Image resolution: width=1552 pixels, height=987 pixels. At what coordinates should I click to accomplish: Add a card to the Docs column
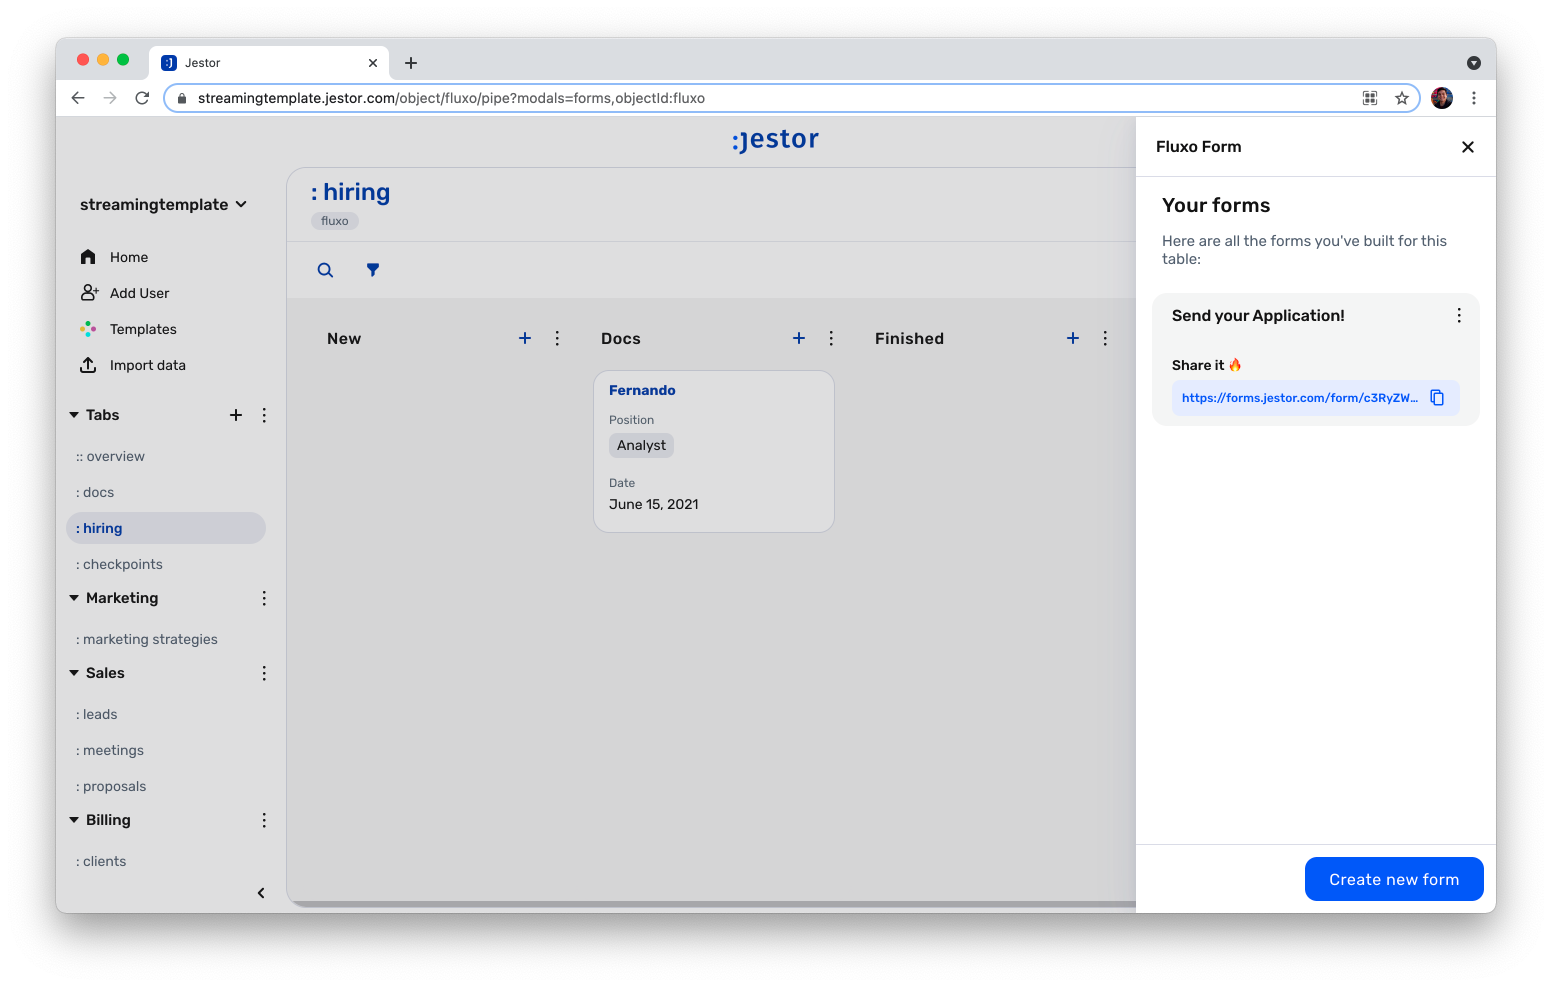799,338
